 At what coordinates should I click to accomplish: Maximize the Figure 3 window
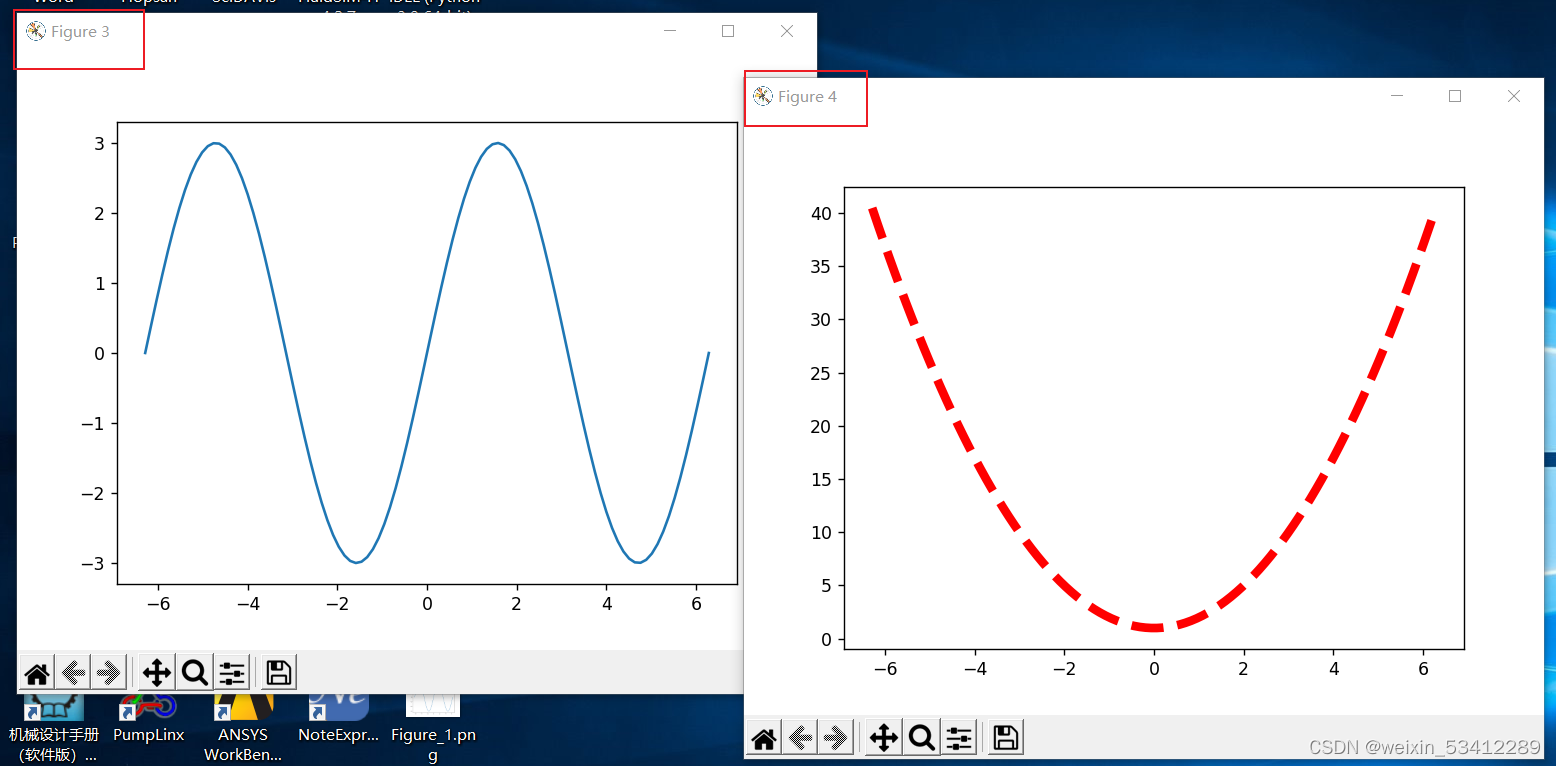click(728, 31)
